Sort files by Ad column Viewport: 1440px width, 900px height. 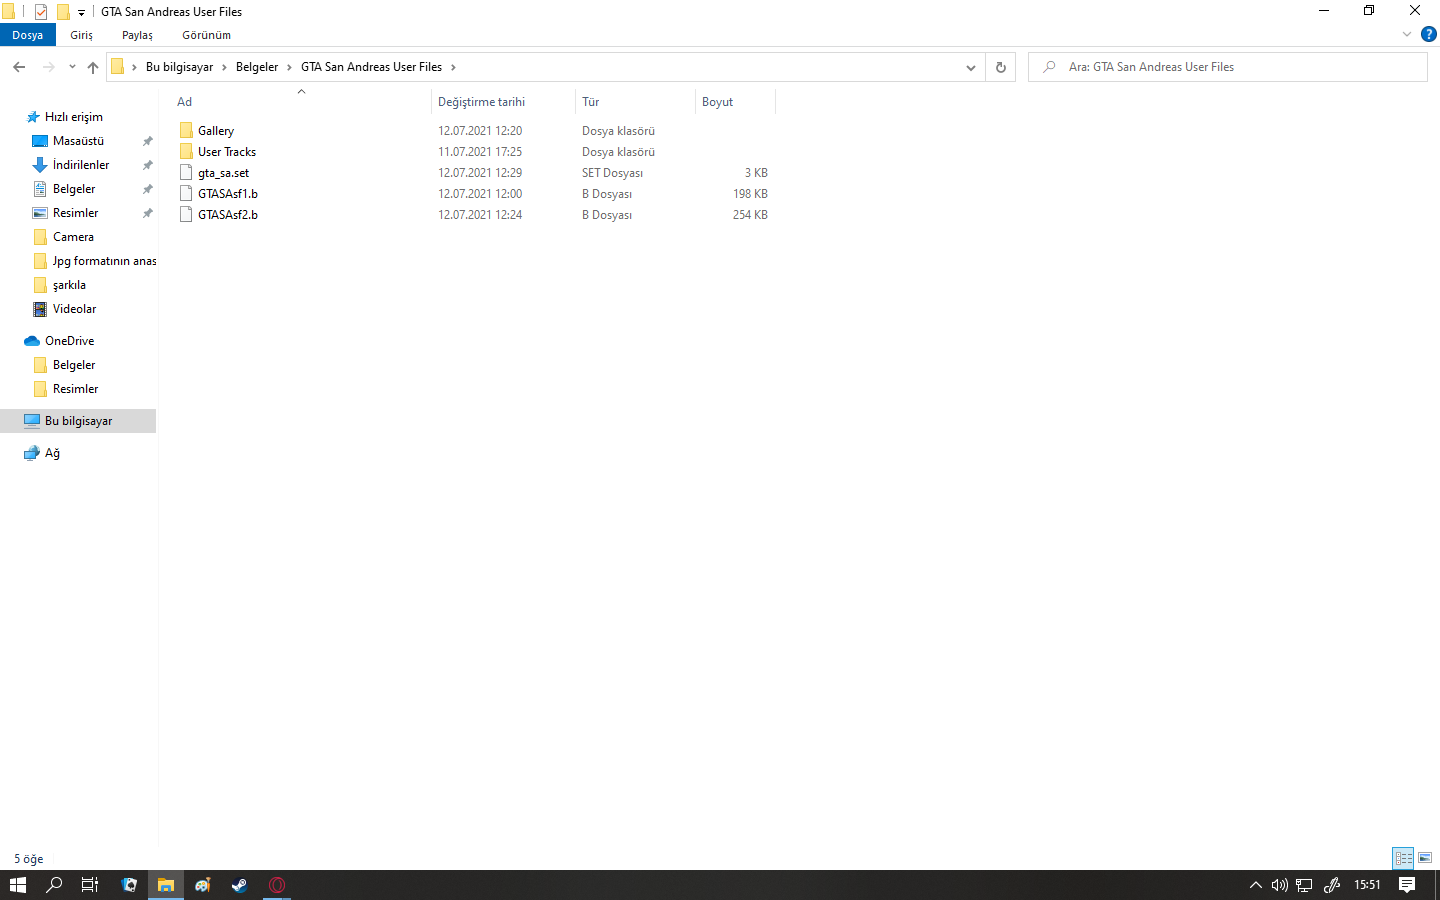[x=301, y=102]
